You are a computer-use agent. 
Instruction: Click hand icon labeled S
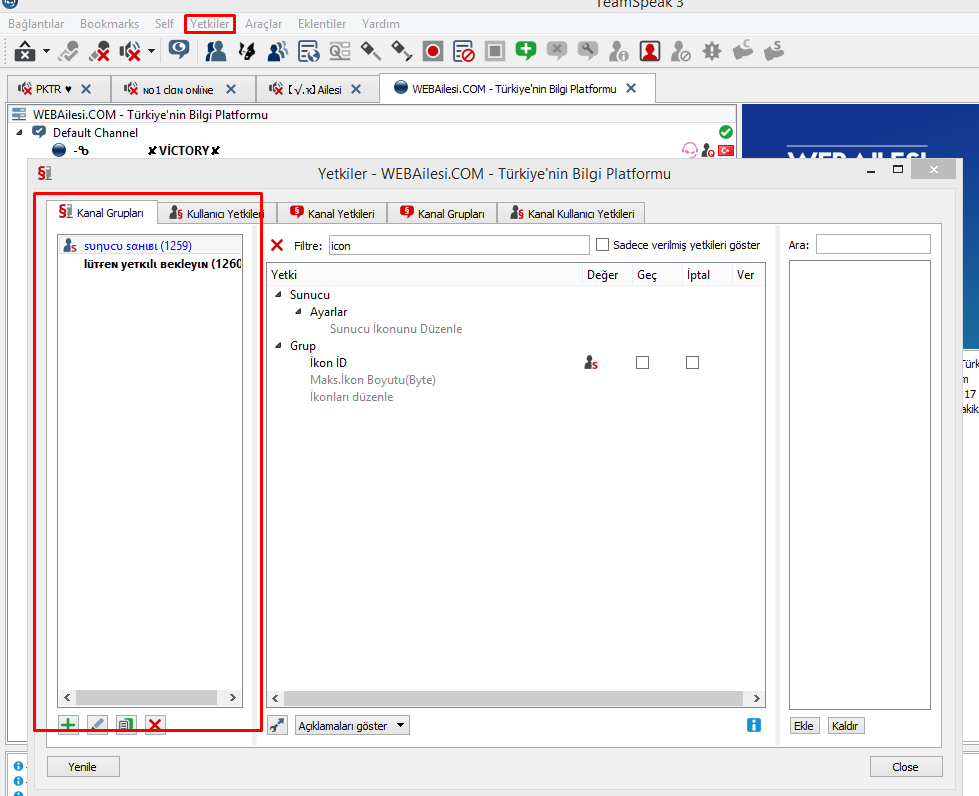pyautogui.click(x=774, y=51)
